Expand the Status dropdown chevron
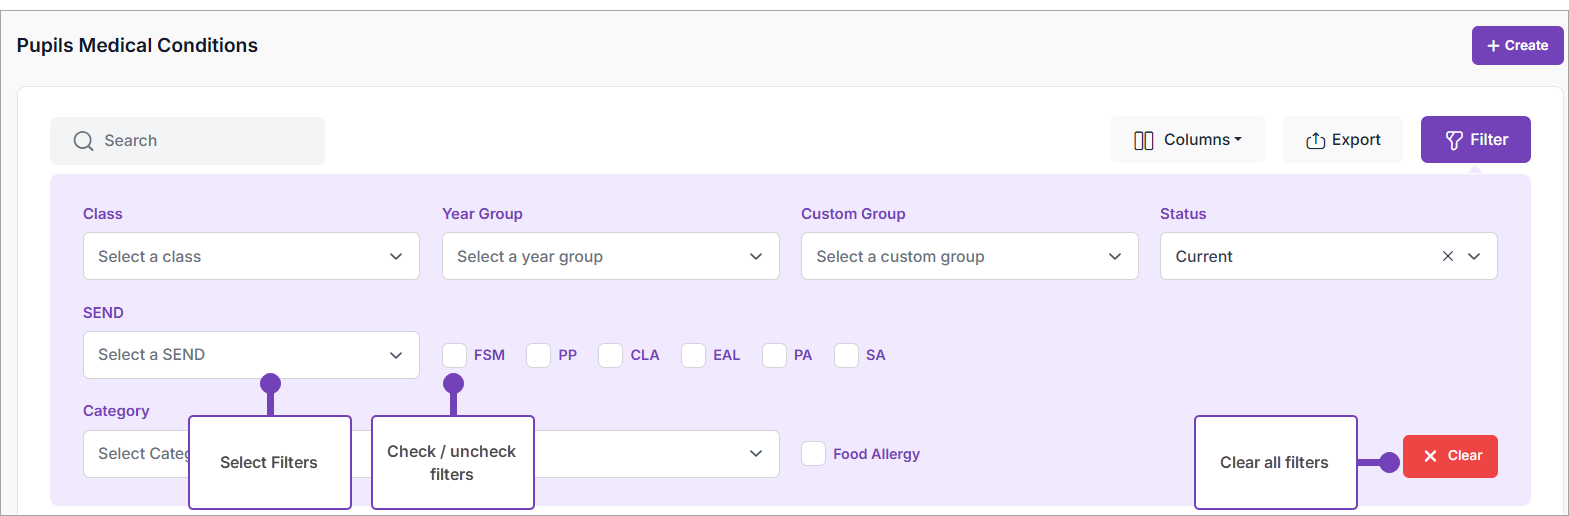Screen dimensions: 1569x516 tap(1474, 256)
